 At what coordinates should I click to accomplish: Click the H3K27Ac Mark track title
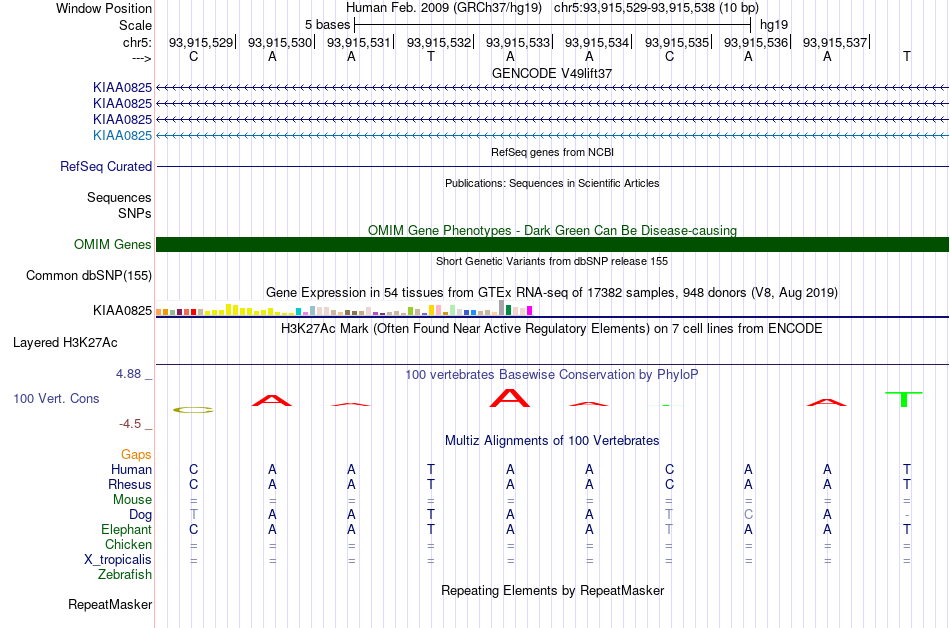[552, 329]
